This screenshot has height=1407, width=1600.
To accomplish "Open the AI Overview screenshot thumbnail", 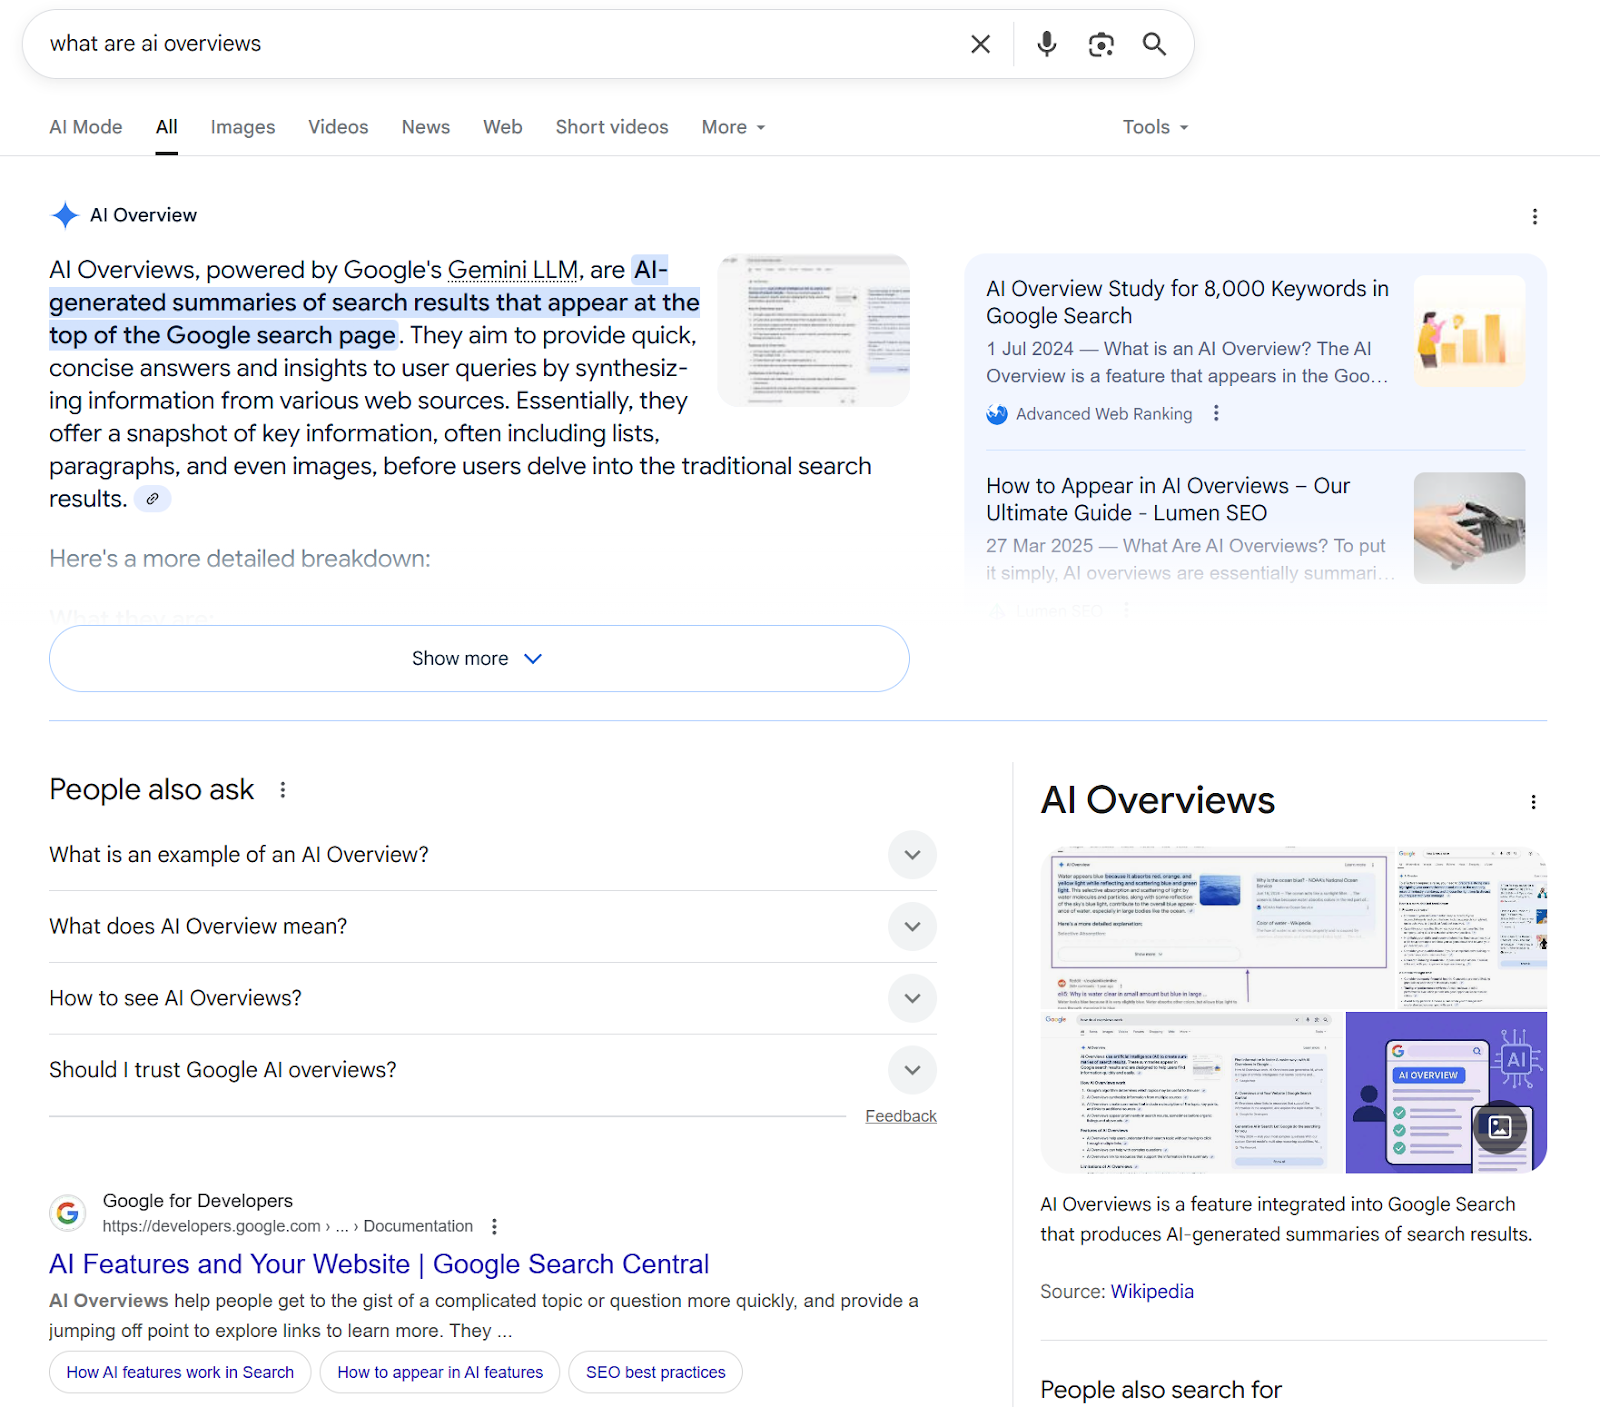I will point(813,330).
